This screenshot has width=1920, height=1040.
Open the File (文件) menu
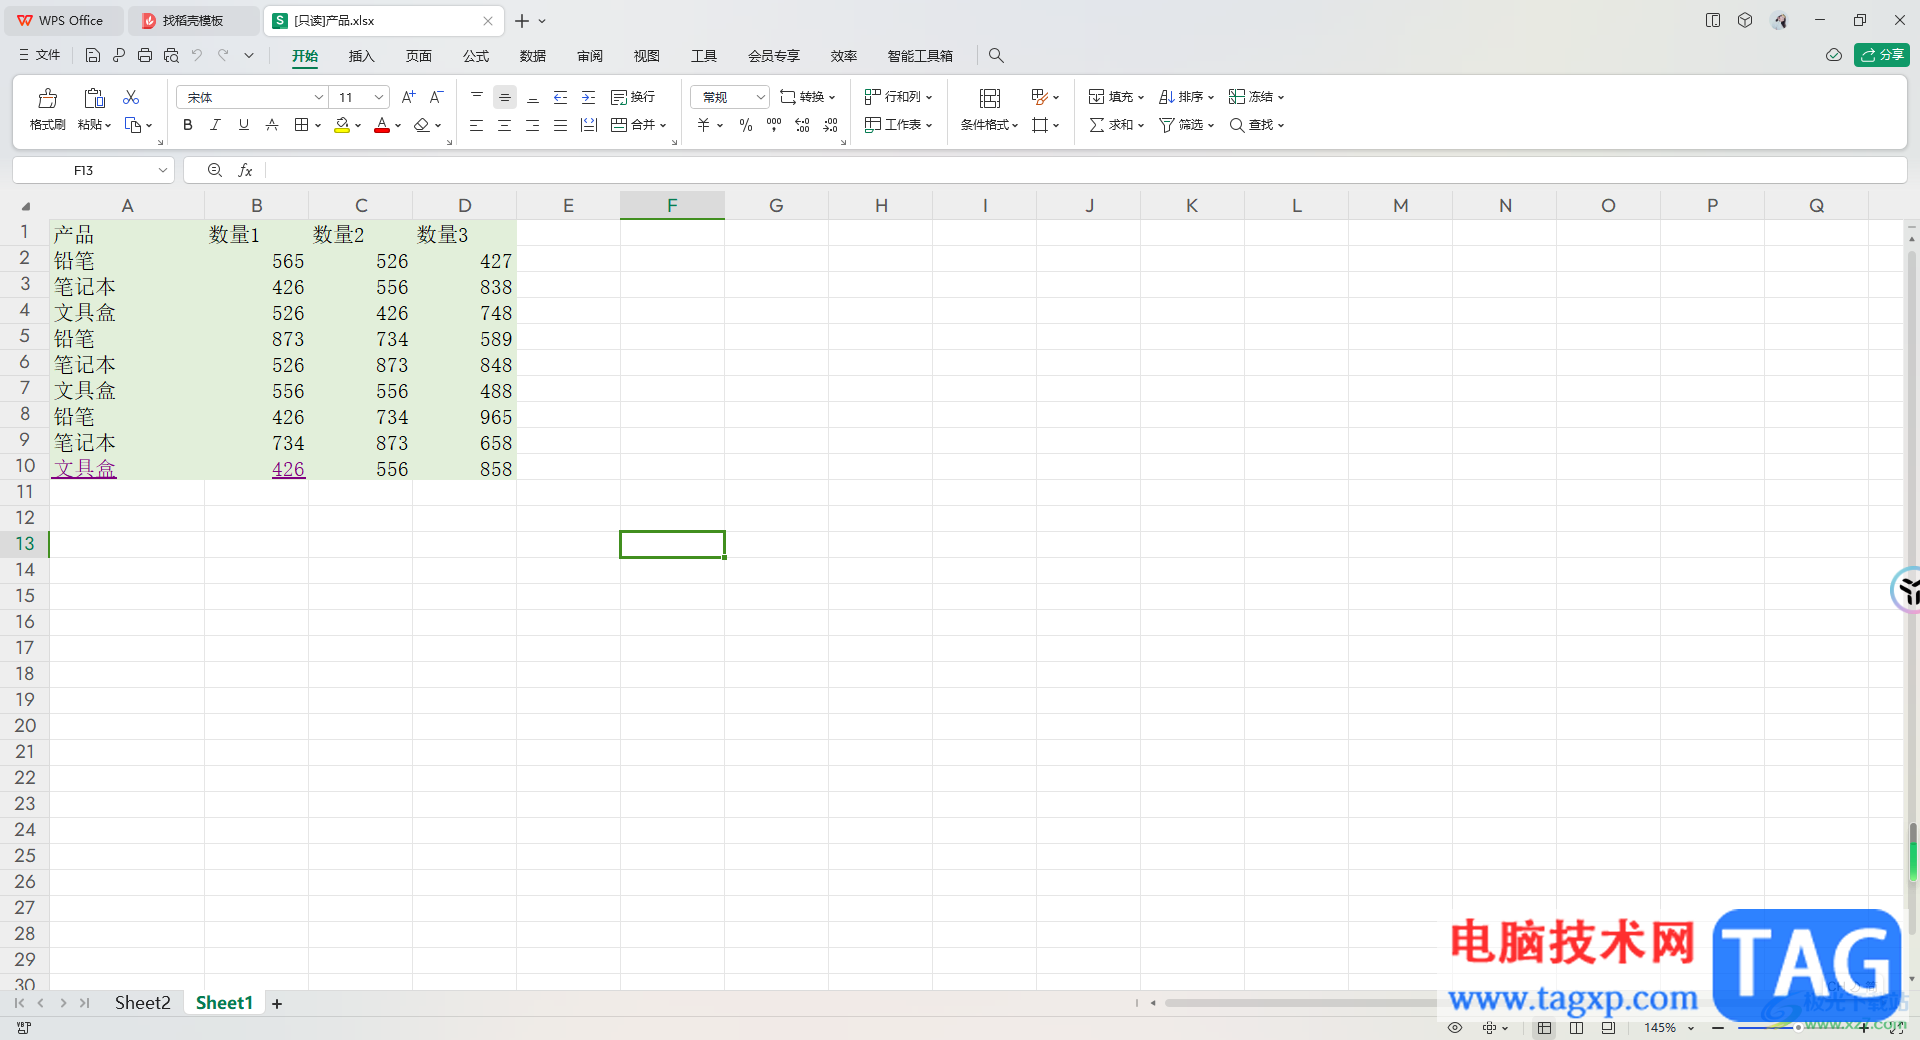click(40, 55)
